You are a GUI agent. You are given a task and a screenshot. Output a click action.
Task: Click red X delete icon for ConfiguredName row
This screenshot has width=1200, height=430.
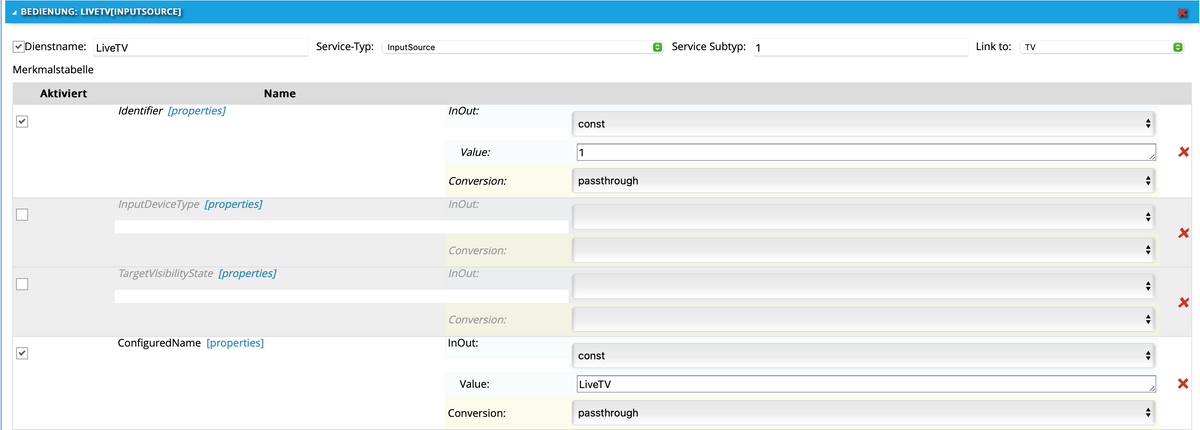click(x=1184, y=384)
